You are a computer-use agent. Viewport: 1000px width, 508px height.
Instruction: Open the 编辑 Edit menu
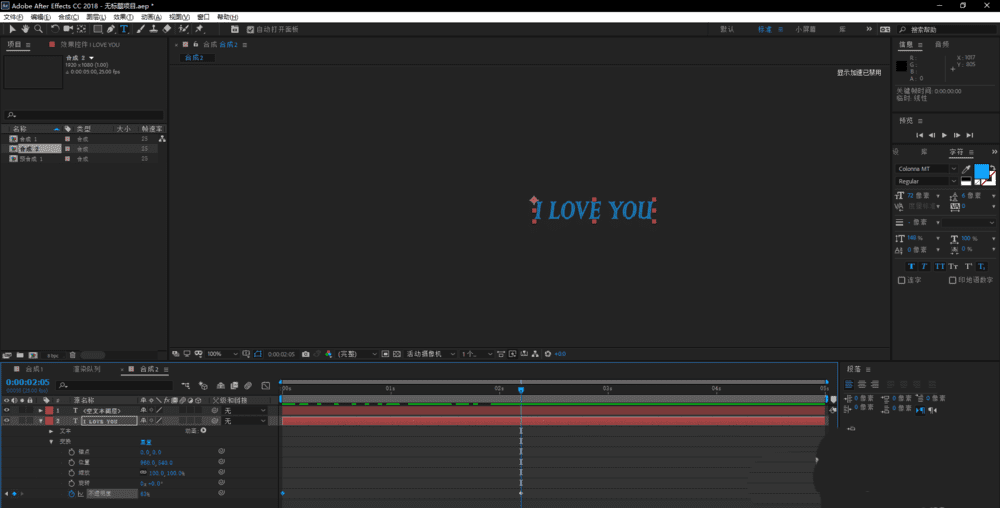[x=40, y=17]
